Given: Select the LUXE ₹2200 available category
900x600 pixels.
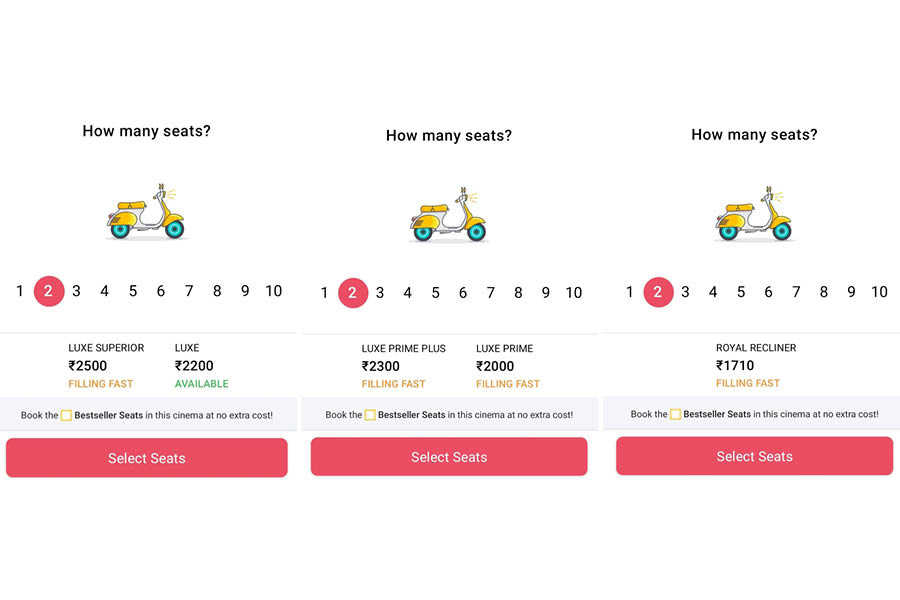Looking at the screenshot, I should point(201,366).
